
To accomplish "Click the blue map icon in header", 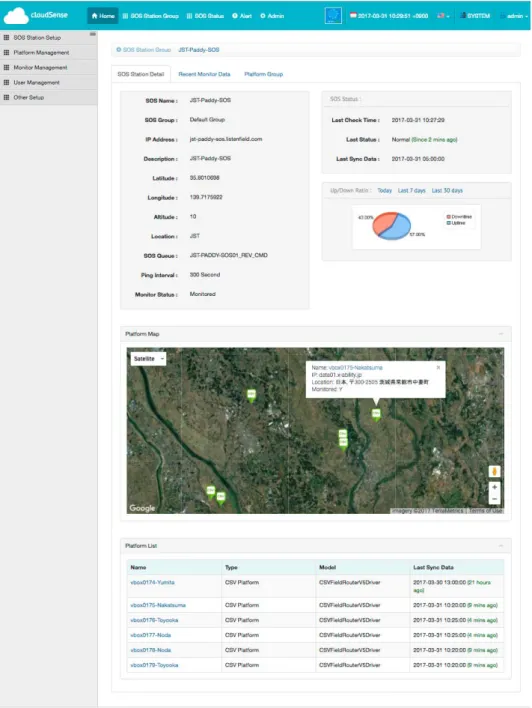I will [x=333, y=16].
